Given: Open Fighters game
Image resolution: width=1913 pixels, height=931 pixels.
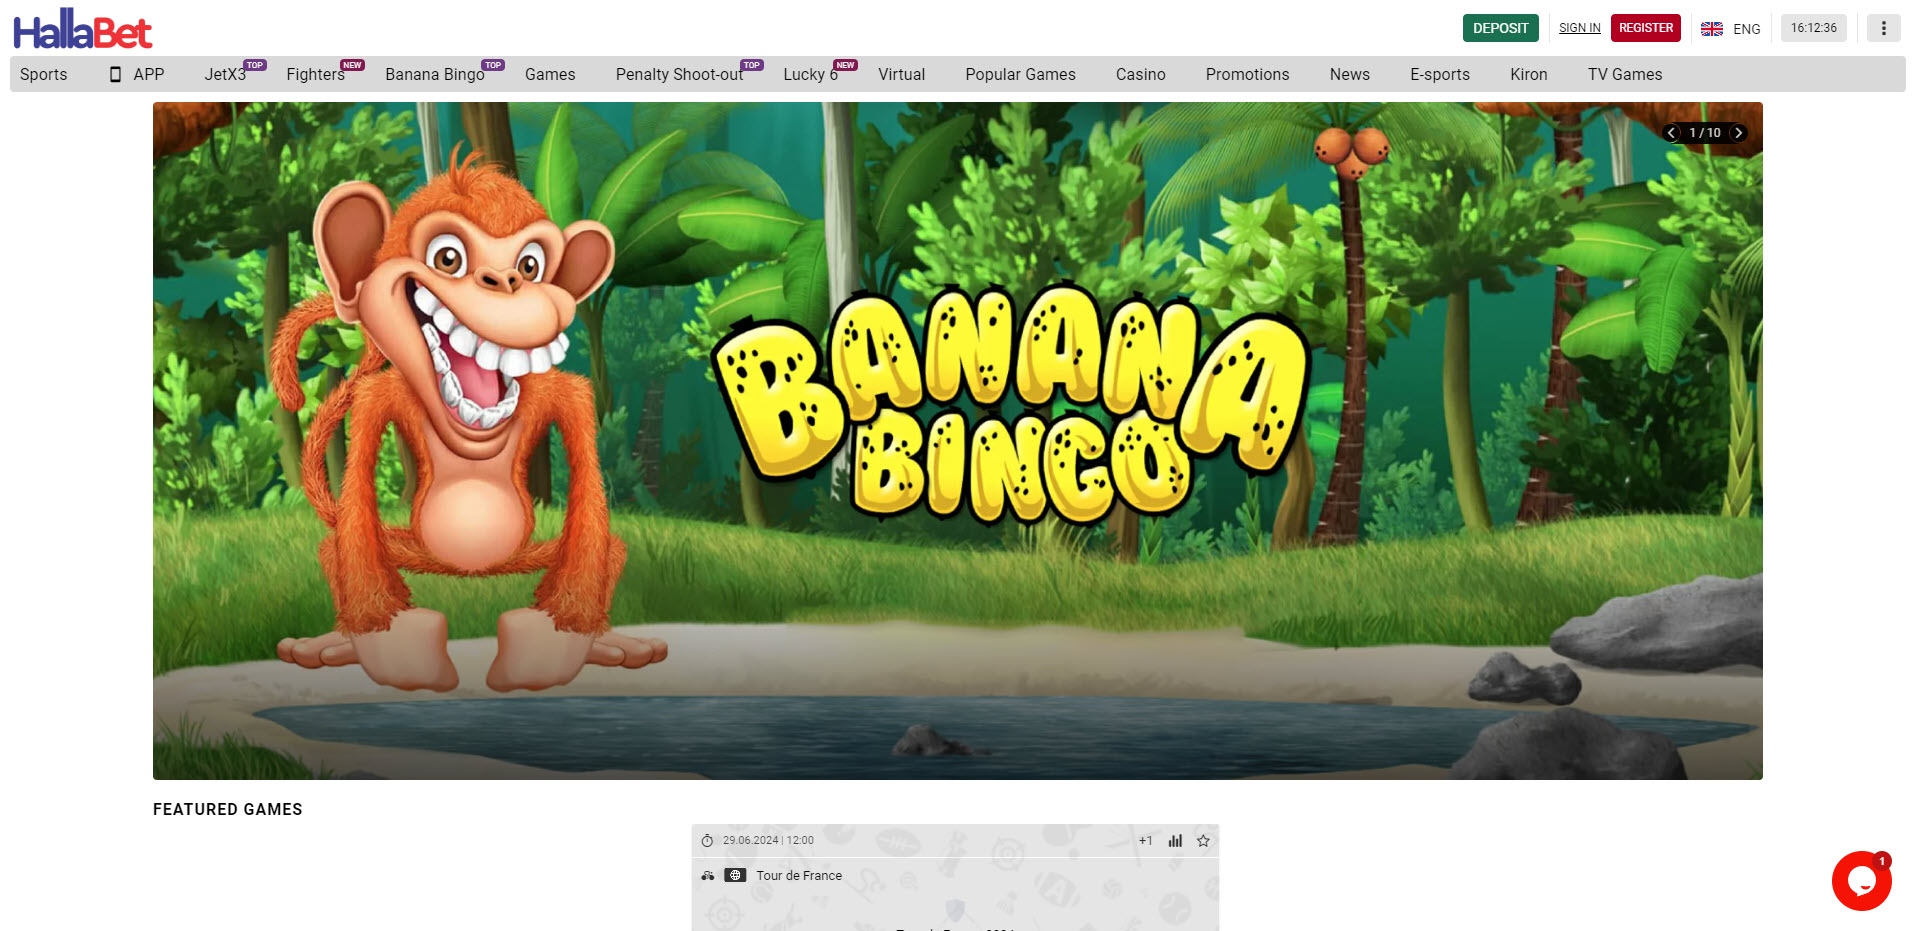Looking at the screenshot, I should pyautogui.click(x=315, y=75).
